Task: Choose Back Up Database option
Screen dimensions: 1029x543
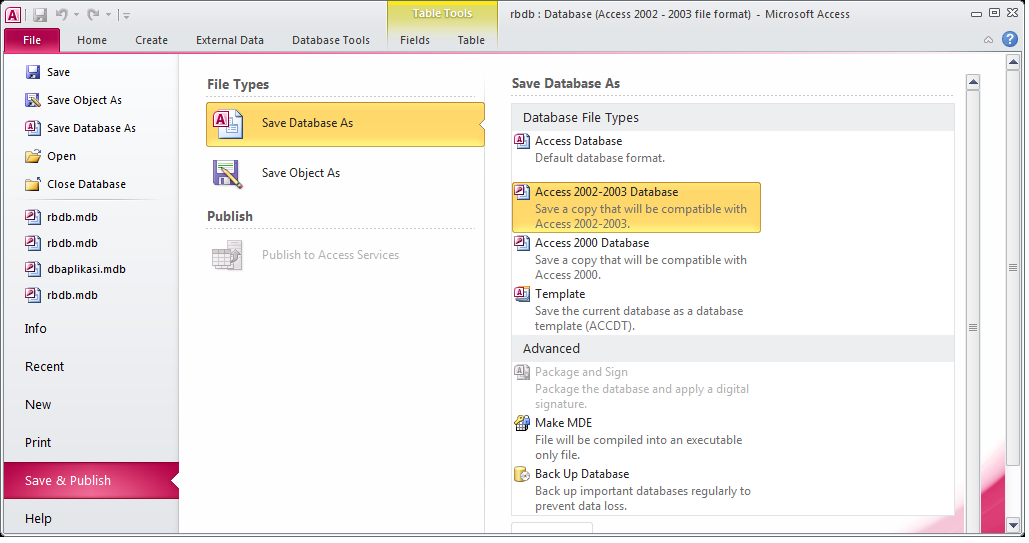Action: tap(636, 490)
